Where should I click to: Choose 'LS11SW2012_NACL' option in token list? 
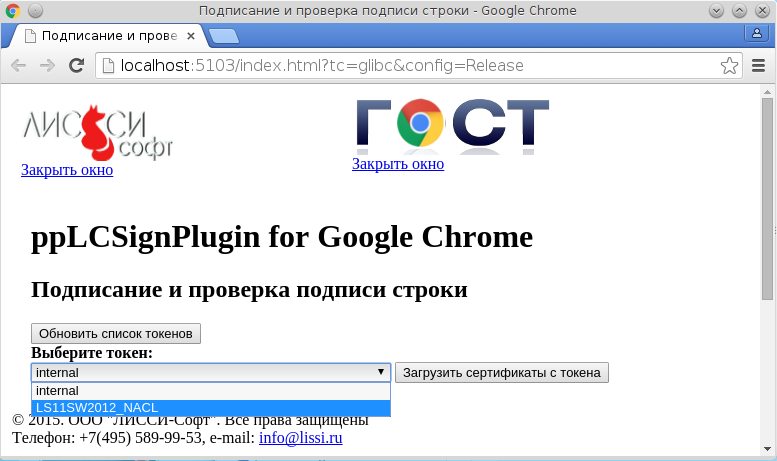pos(211,407)
